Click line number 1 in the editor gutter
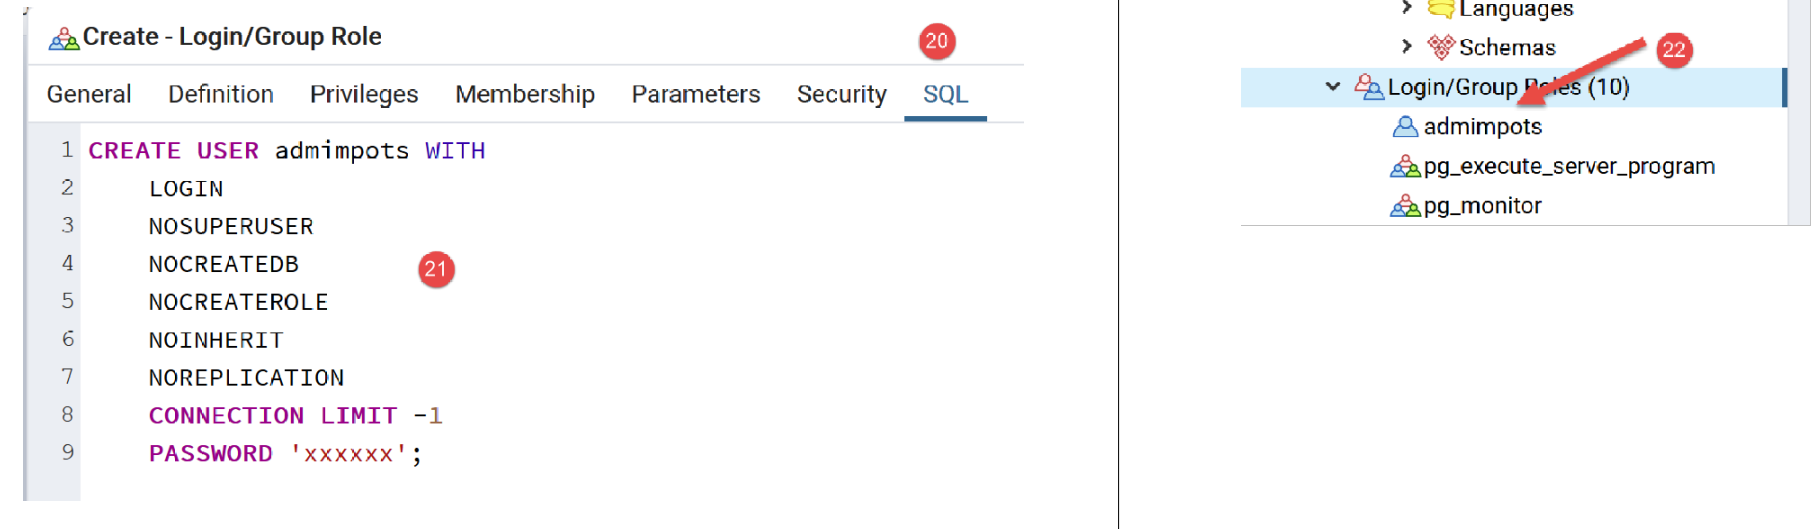 (67, 150)
